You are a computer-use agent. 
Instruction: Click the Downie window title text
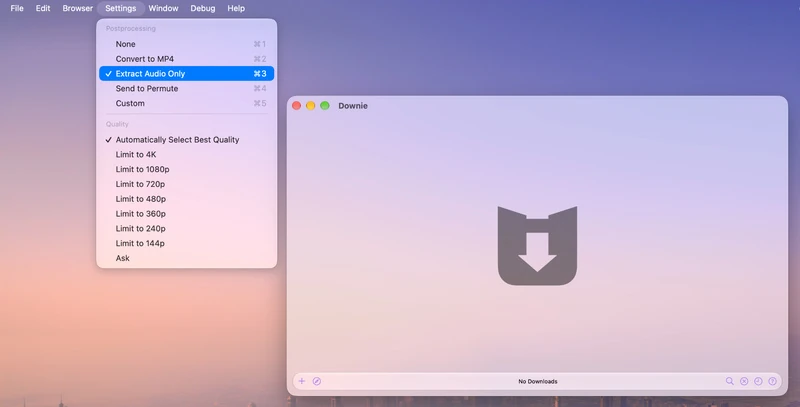click(353, 106)
